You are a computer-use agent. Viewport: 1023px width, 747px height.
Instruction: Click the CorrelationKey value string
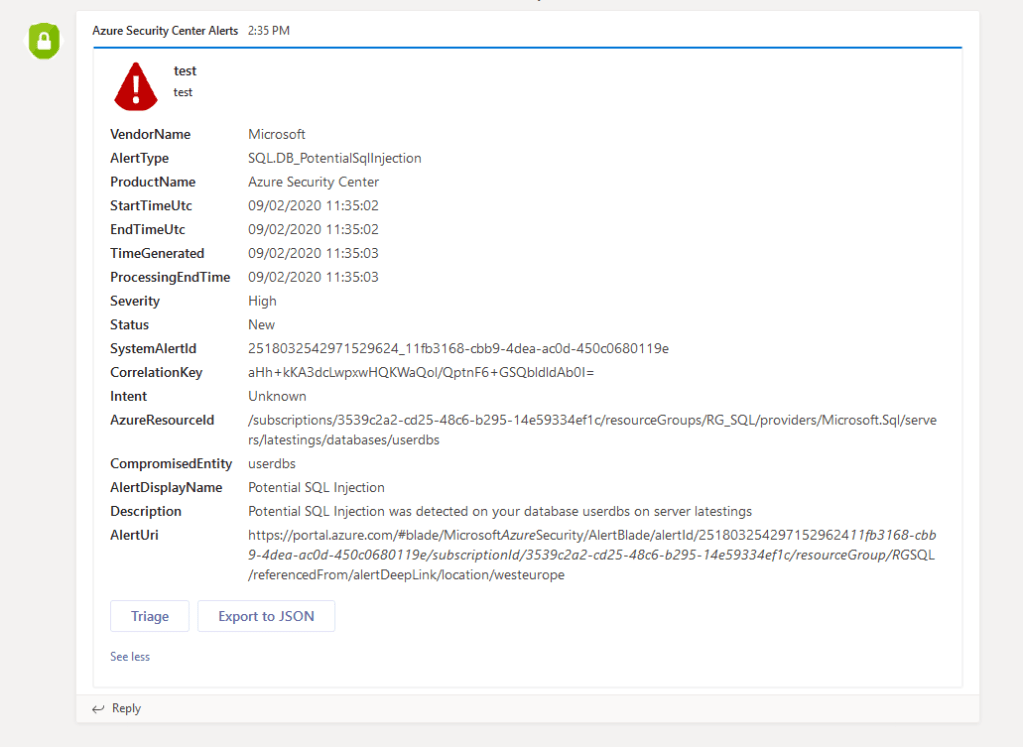click(x=421, y=373)
